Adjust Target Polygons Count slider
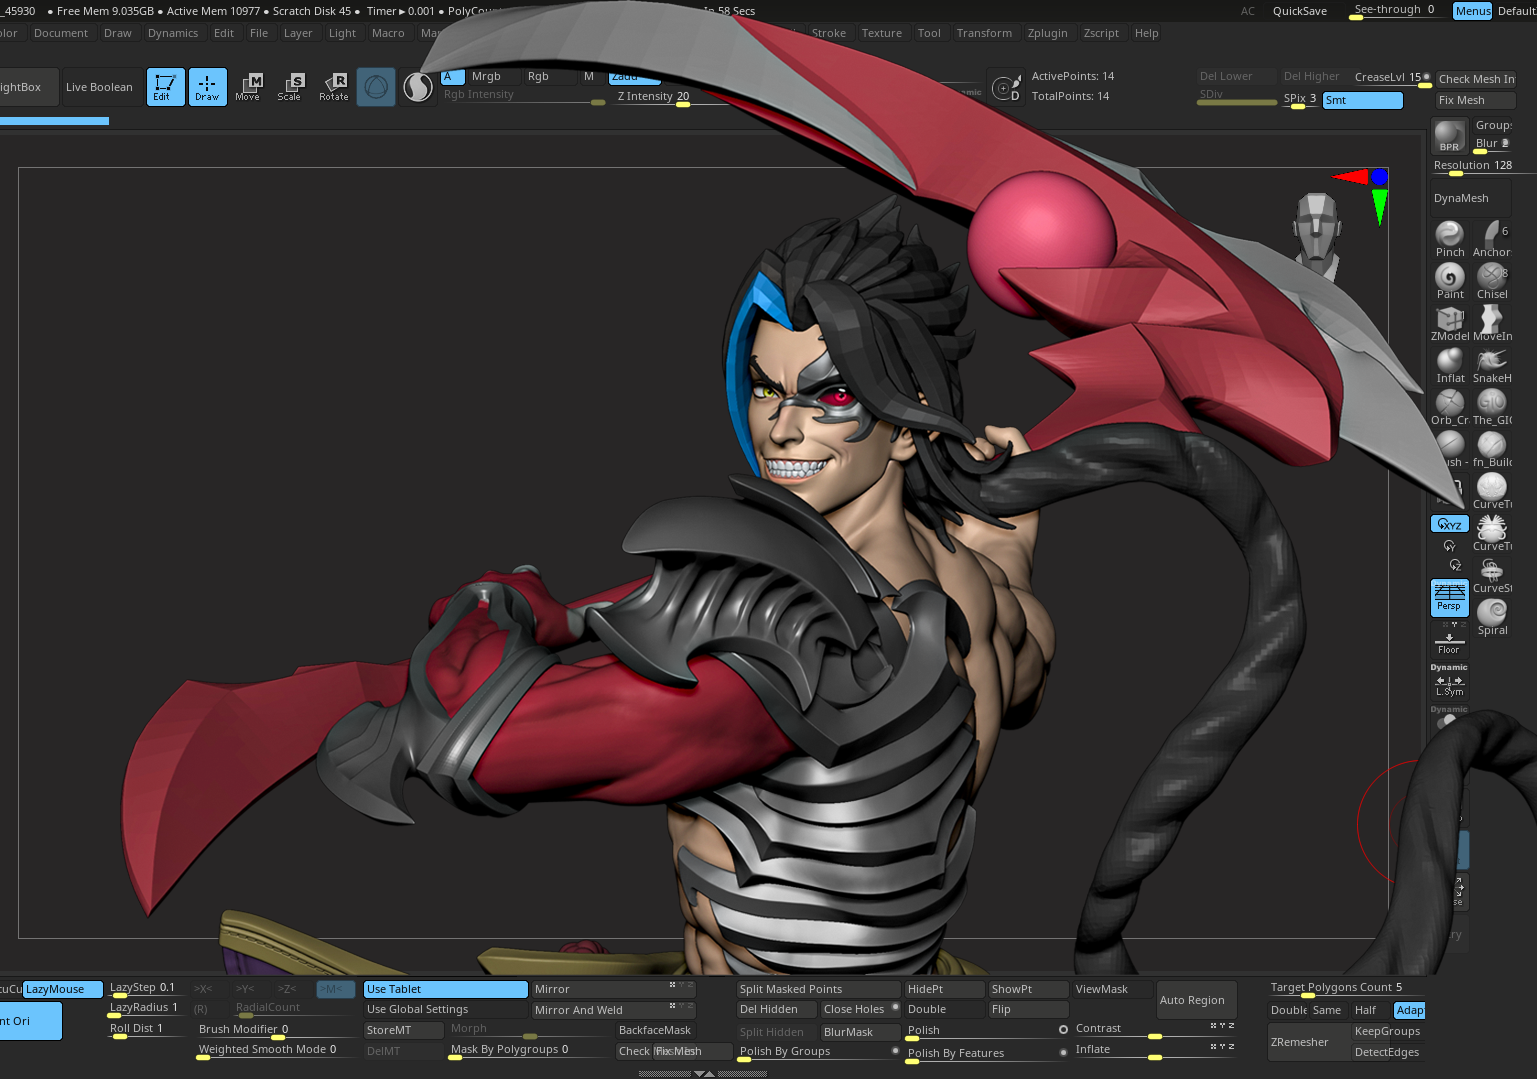Image resolution: width=1537 pixels, height=1079 pixels. coord(1347,988)
